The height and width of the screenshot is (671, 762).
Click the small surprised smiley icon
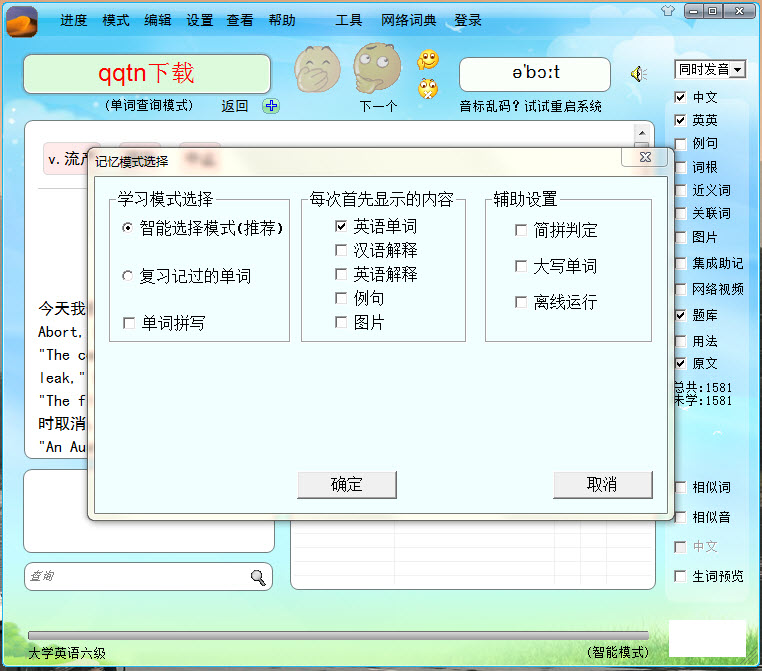[428, 89]
